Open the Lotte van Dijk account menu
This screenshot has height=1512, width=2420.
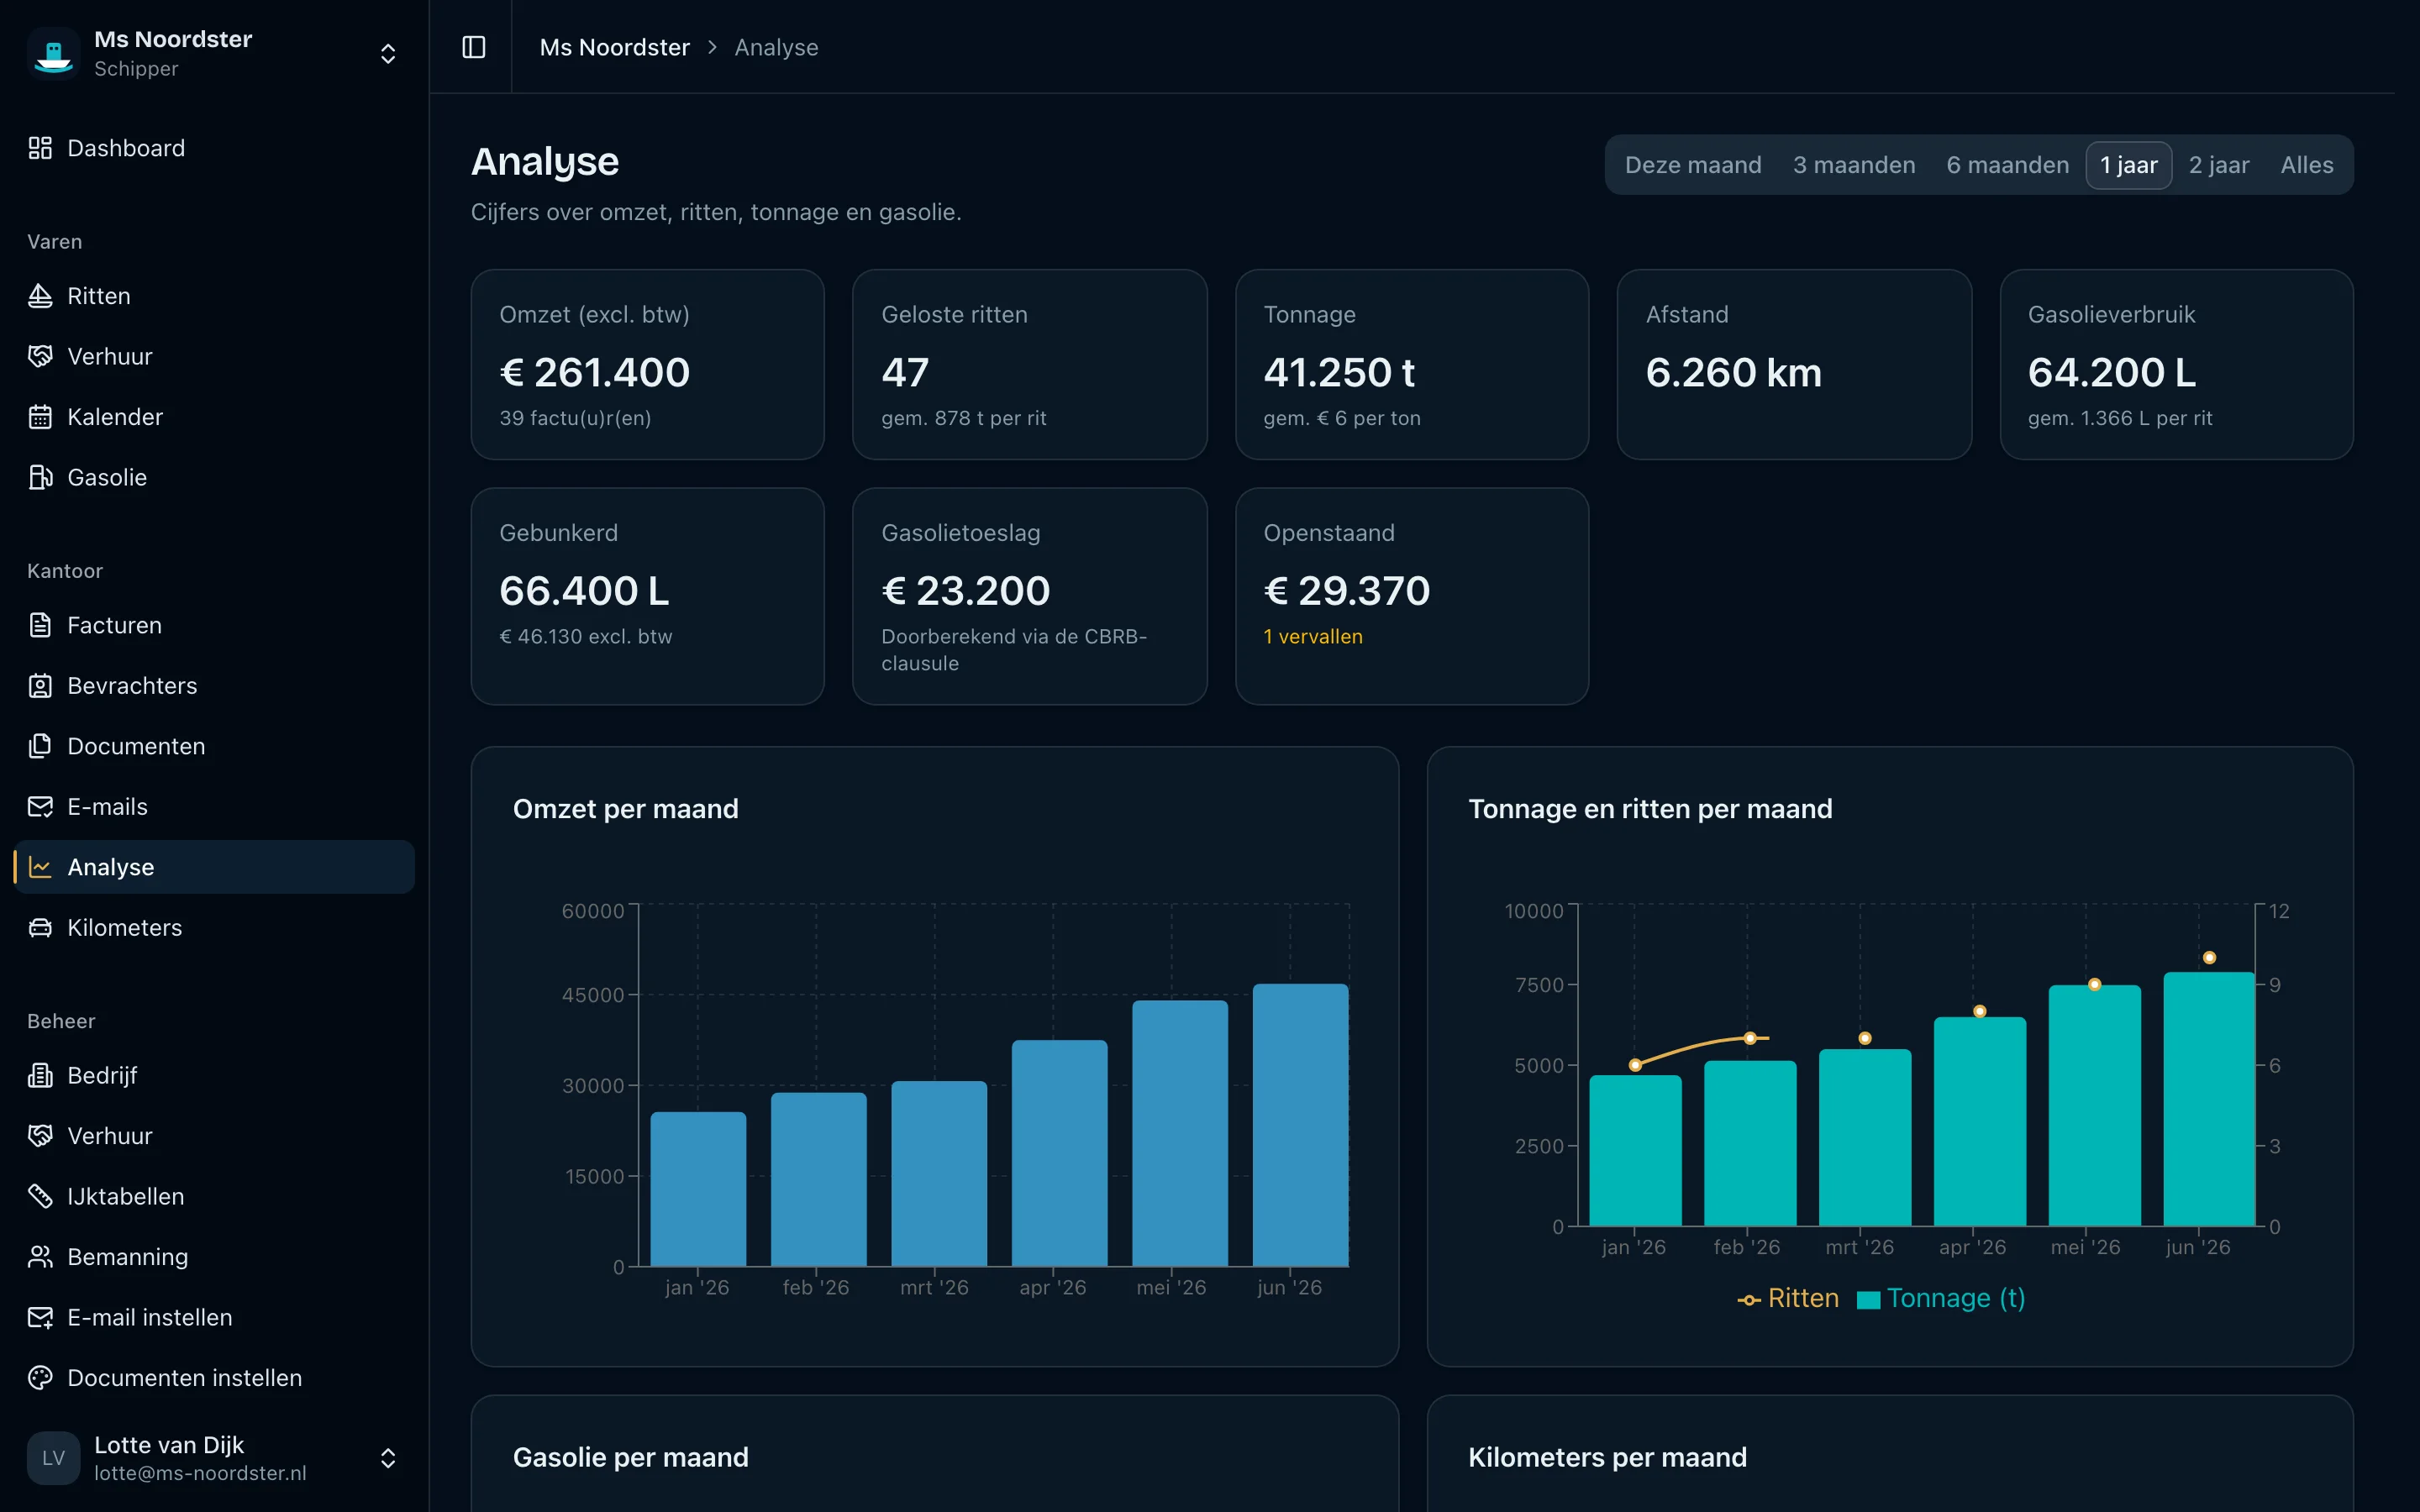[388, 1458]
